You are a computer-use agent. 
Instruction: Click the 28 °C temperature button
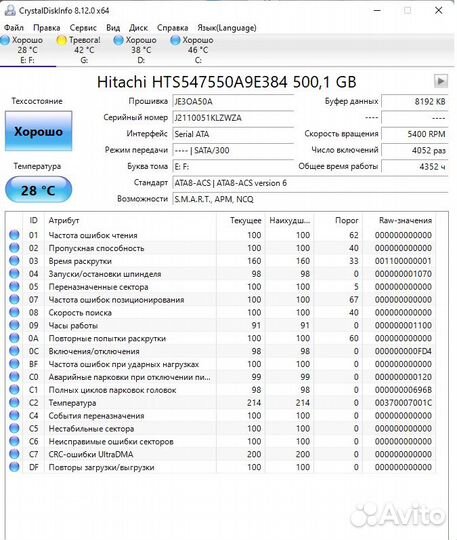[39, 190]
